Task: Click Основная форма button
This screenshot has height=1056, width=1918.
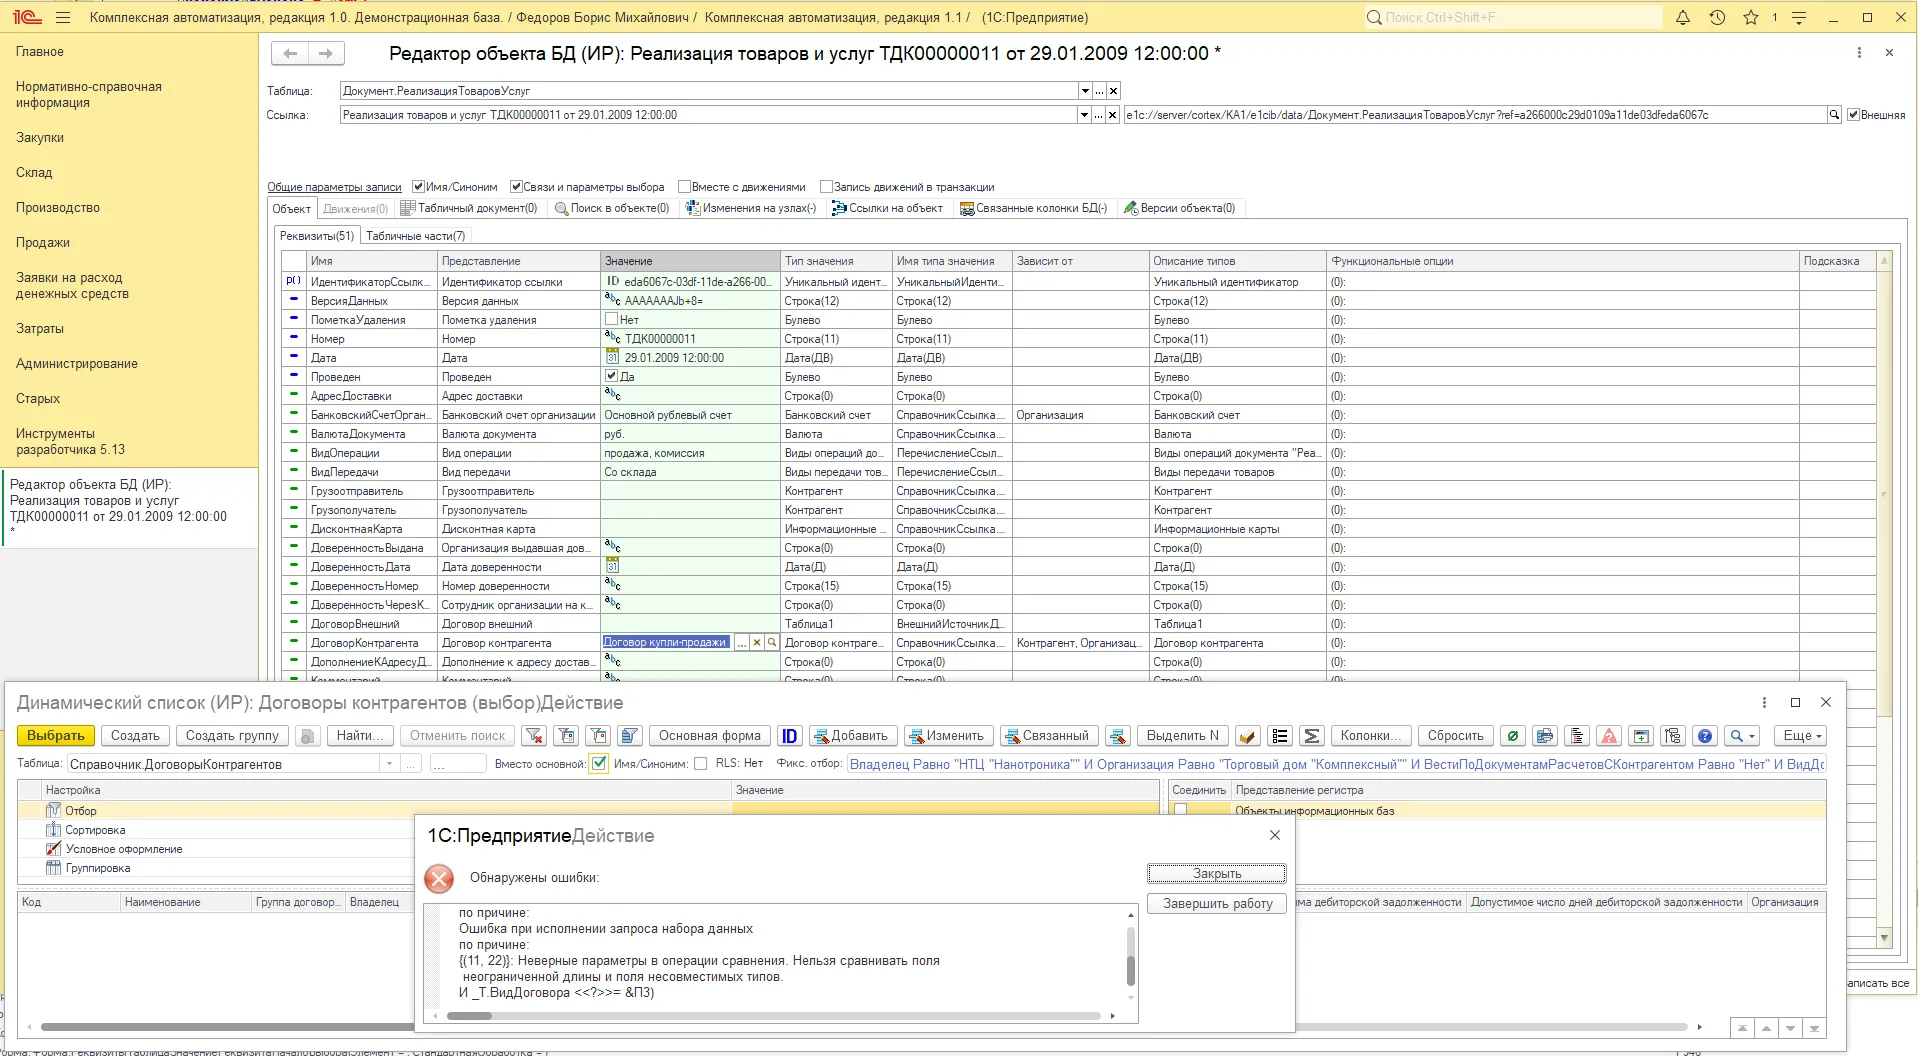Action: point(710,736)
